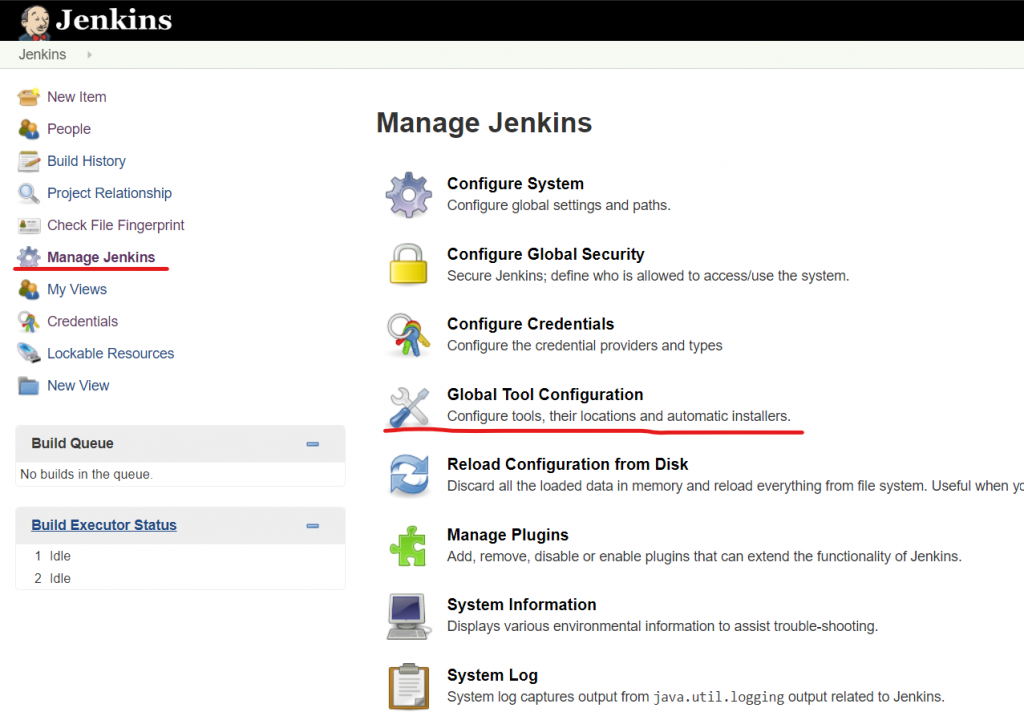Click the Project Relationship magnifier icon
1024x716 pixels.
tap(29, 193)
